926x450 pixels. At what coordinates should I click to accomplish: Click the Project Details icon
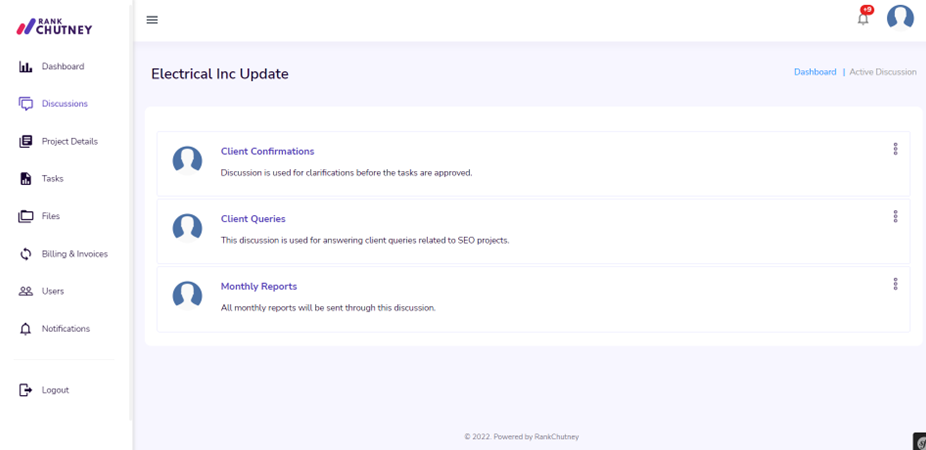[25, 142]
